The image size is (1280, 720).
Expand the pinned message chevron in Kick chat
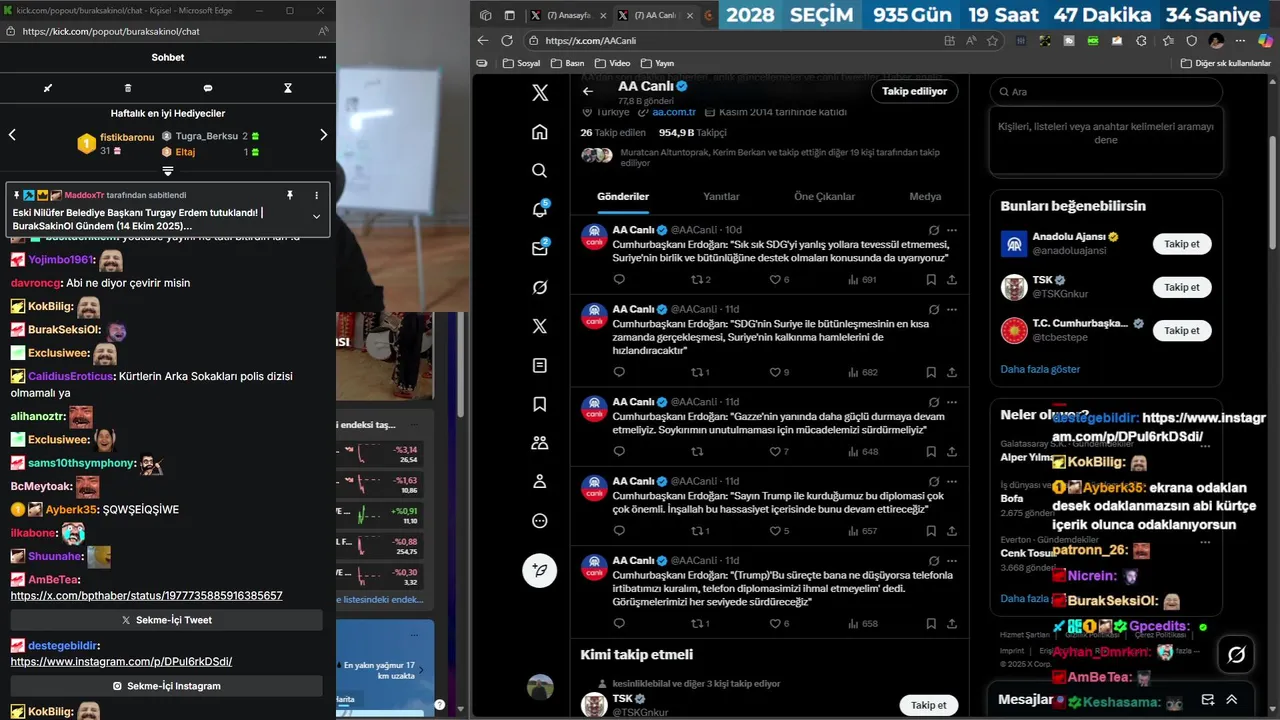[316, 216]
